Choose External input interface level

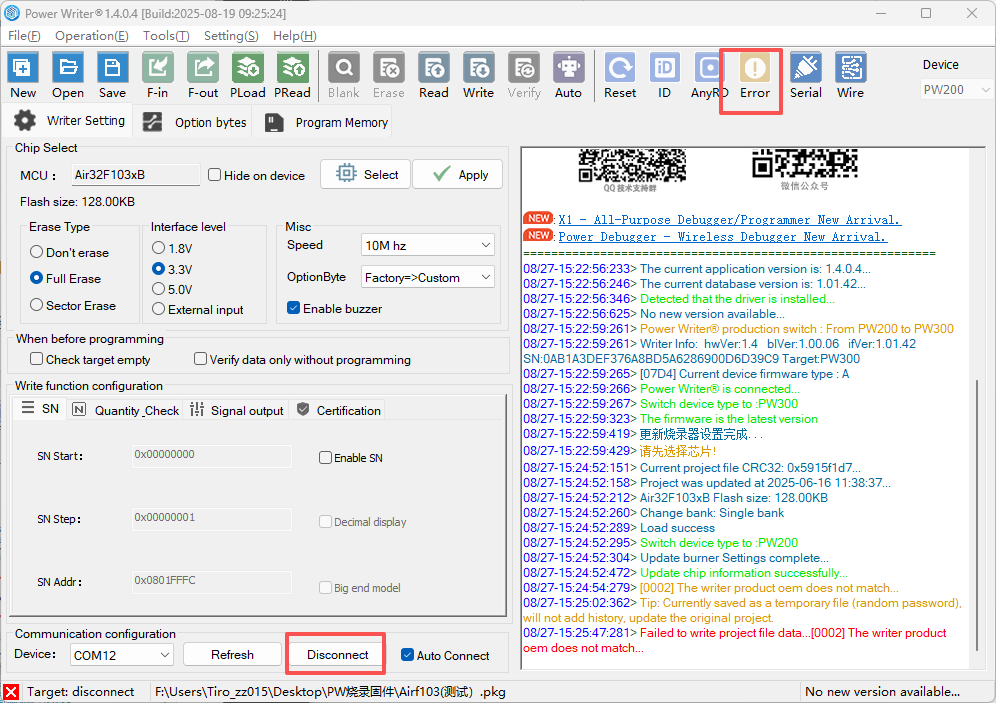coord(159,309)
